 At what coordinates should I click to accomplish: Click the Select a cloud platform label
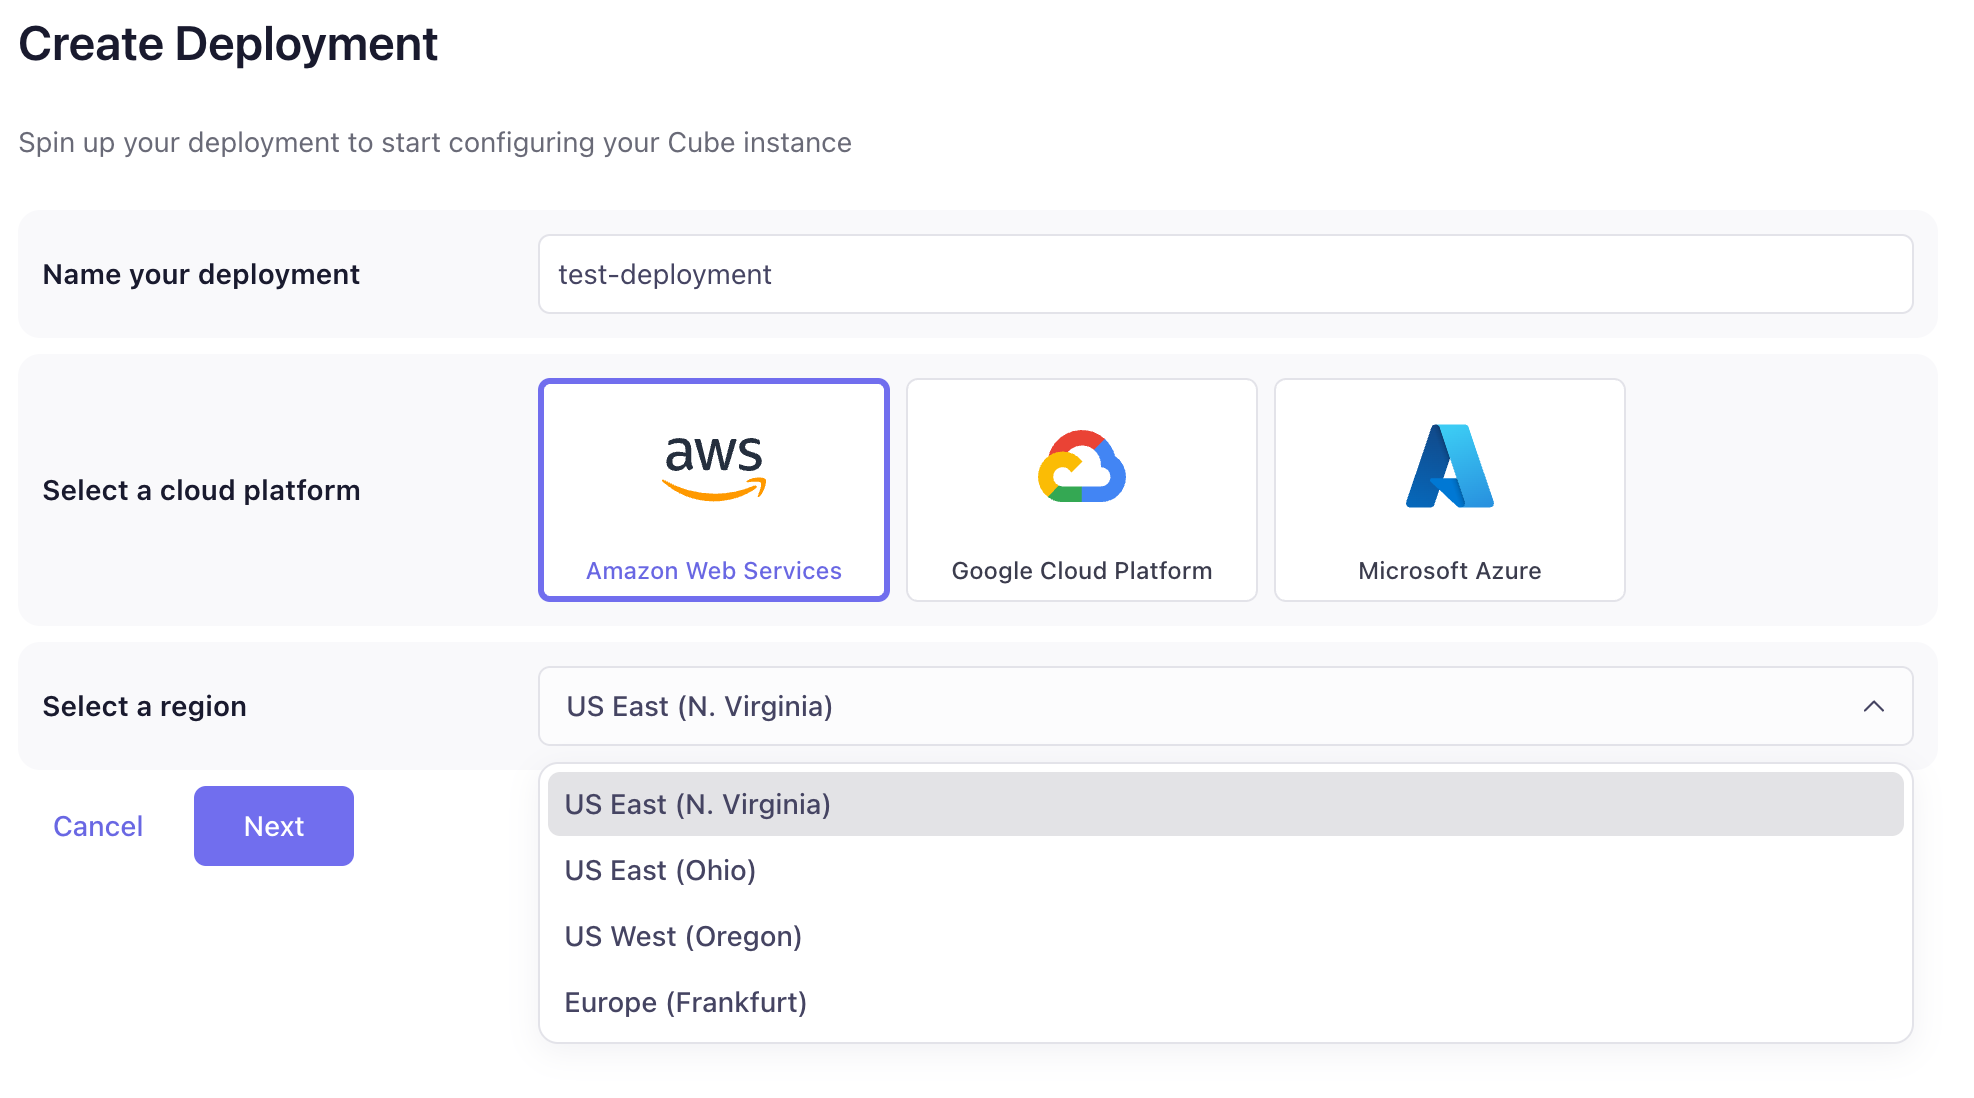201,490
